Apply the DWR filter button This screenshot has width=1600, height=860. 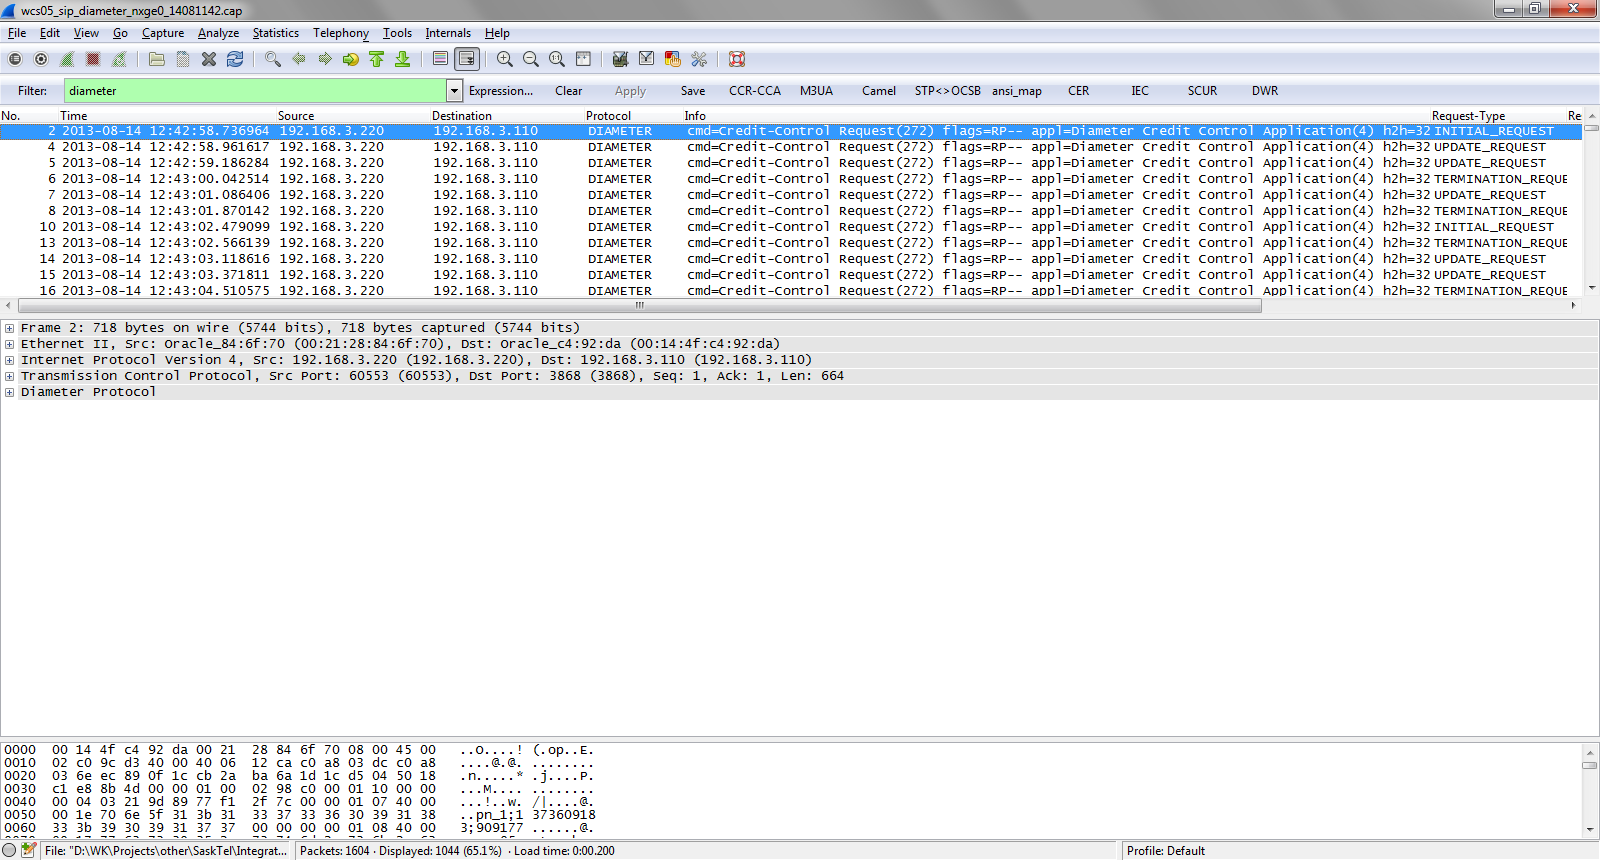pos(1265,91)
